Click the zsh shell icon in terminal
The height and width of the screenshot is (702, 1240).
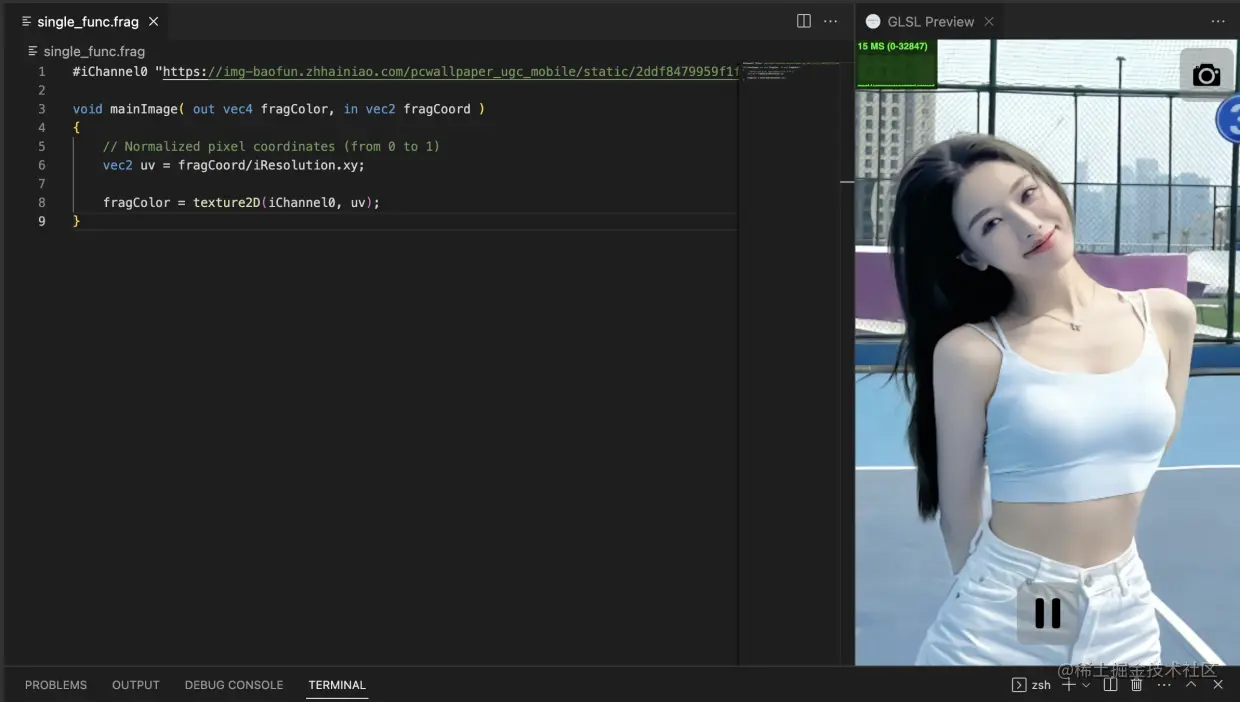click(1019, 685)
